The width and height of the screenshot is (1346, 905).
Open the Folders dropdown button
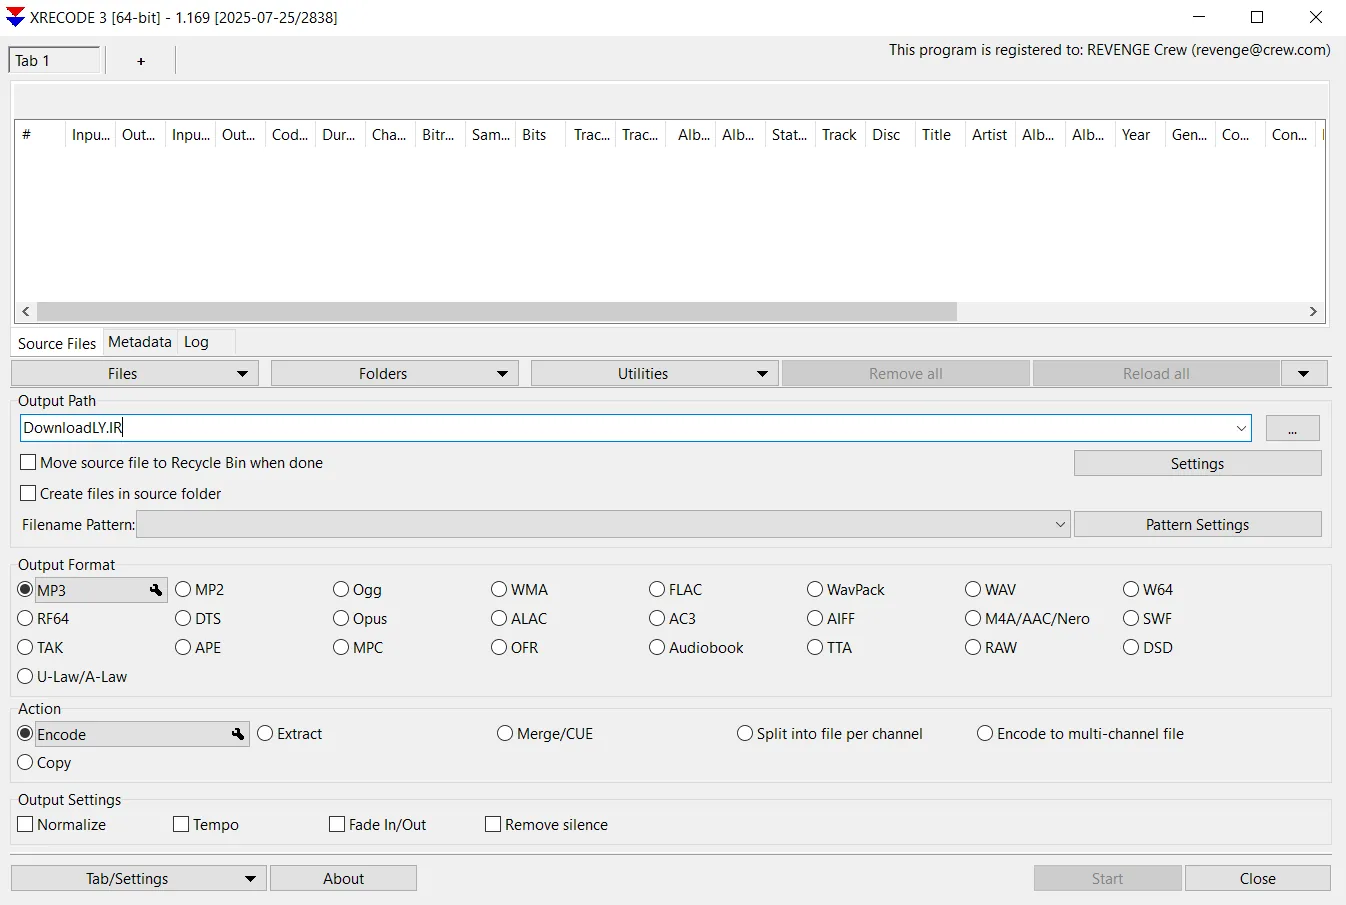click(x=395, y=374)
